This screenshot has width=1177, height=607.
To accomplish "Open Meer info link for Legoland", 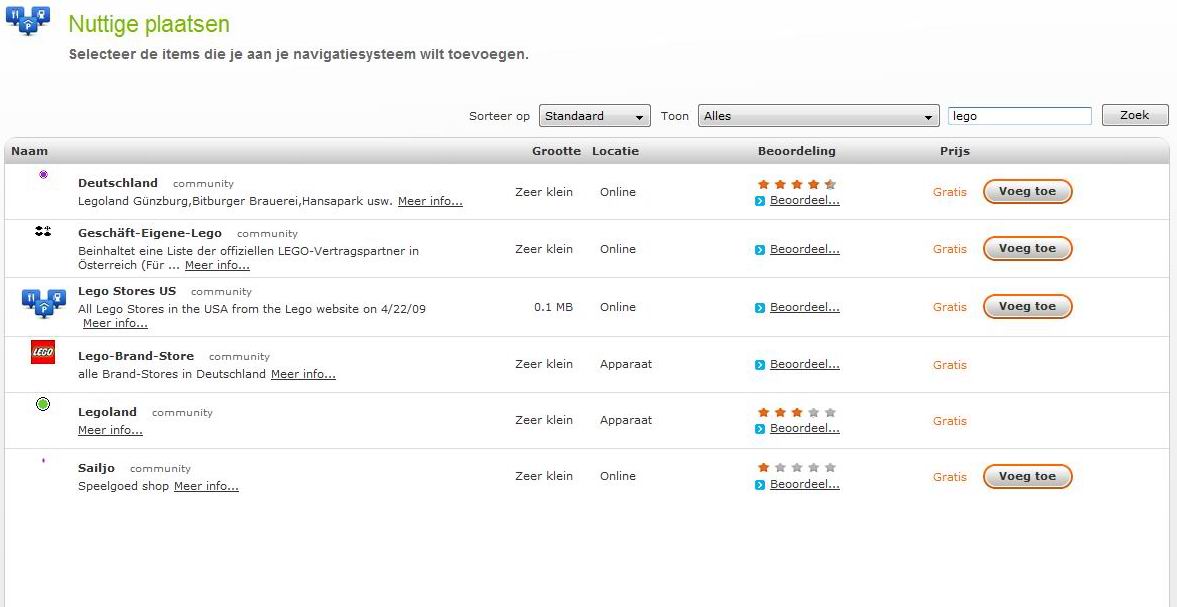I will (110, 430).
